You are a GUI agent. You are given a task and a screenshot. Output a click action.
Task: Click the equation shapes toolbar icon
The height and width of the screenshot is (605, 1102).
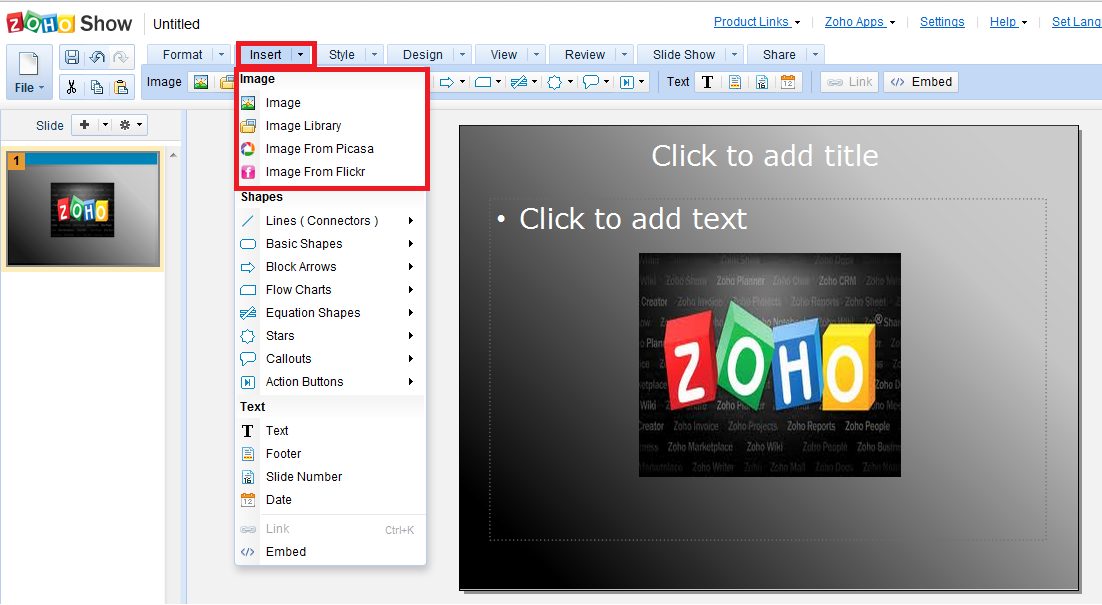519,82
